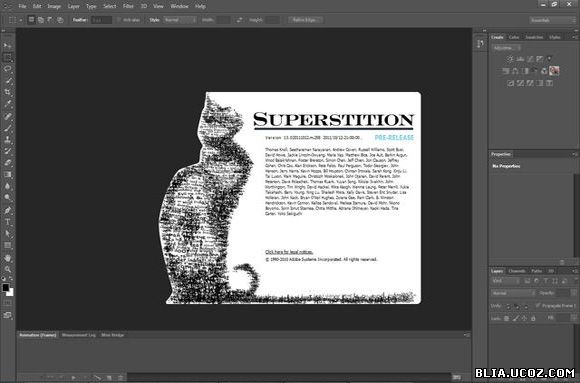The height and width of the screenshot is (383, 580).
Task: Enable the Anti-alias checkbox
Action: (x=119, y=20)
